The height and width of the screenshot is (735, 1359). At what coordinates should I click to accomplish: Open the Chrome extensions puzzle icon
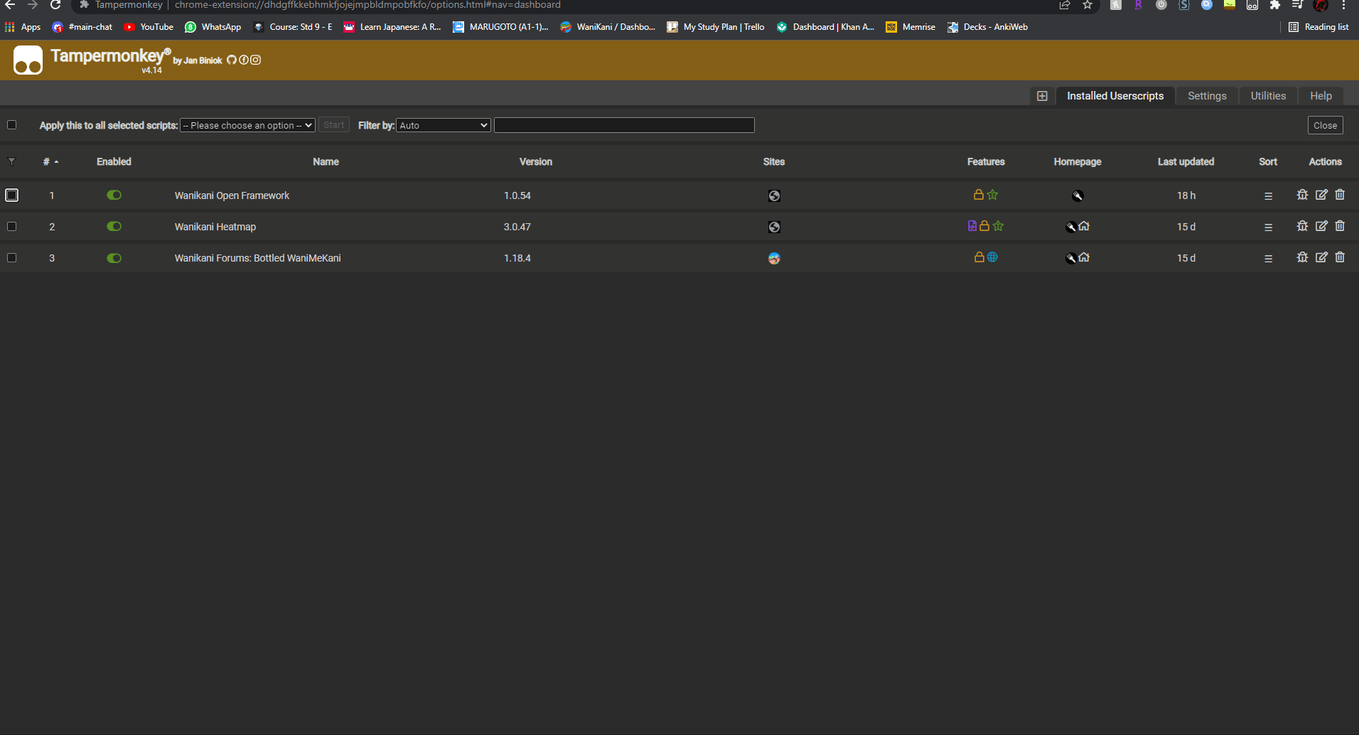[x=1275, y=5]
